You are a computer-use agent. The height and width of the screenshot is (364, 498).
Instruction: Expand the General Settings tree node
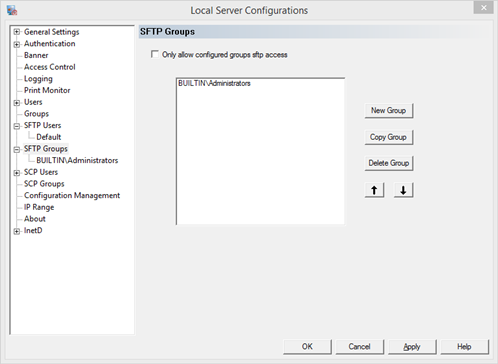(x=17, y=32)
